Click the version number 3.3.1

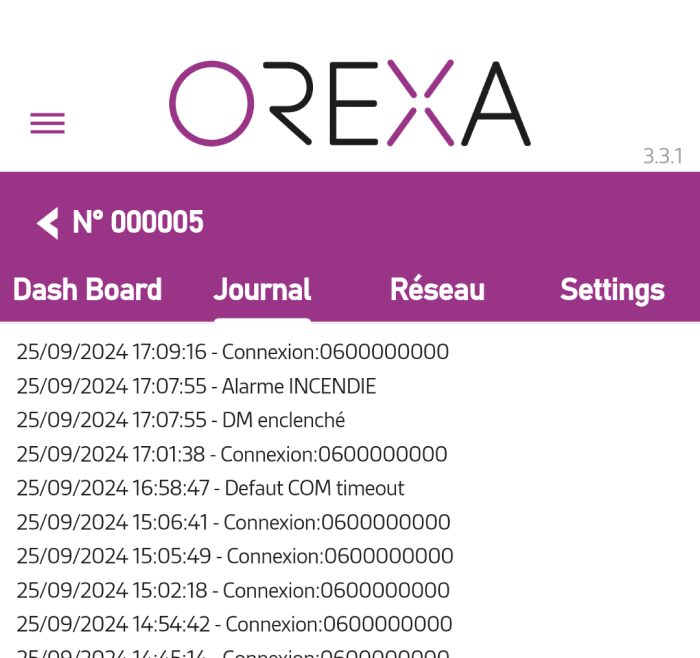point(662,156)
